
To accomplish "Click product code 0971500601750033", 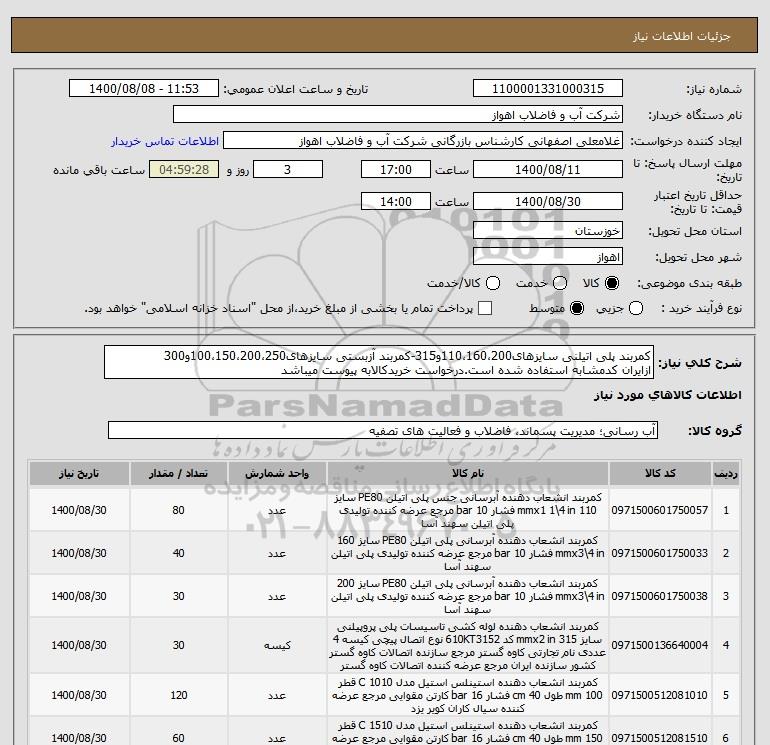I will click(x=660, y=553).
